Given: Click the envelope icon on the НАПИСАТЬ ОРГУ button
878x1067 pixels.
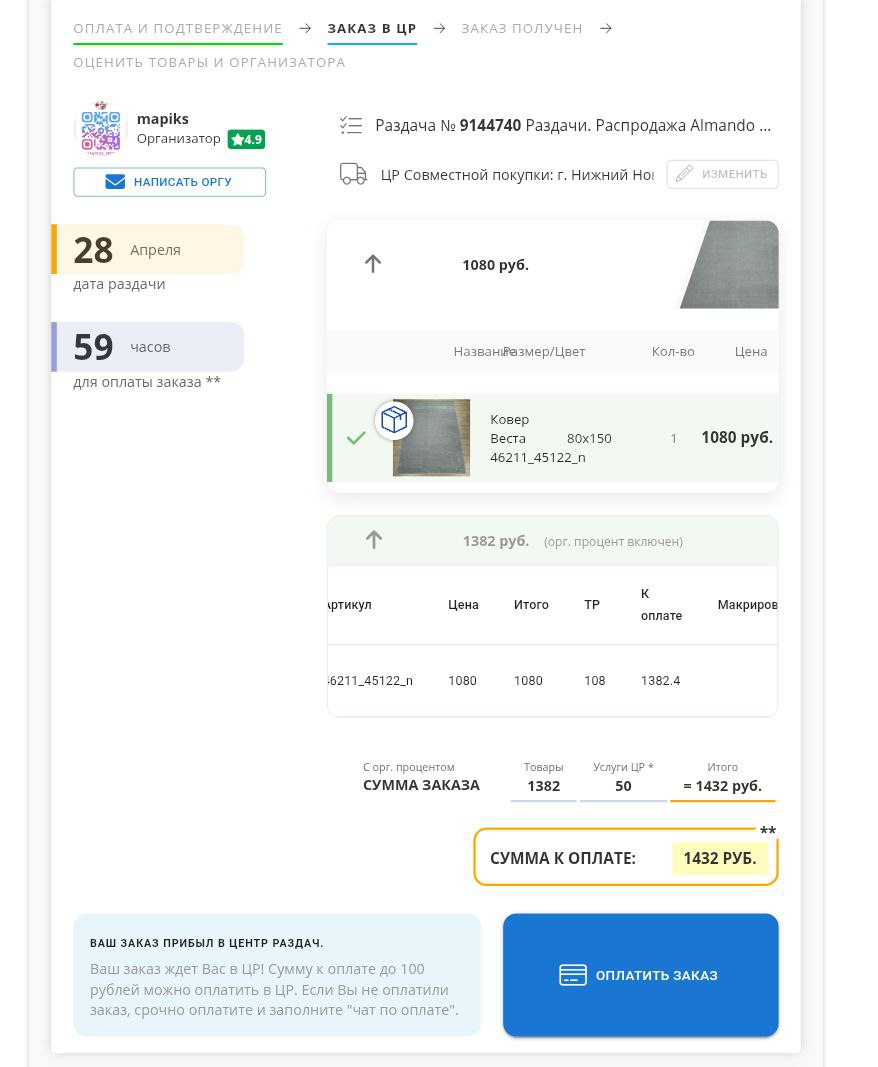Looking at the screenshot, I should [x=115, y=182].
